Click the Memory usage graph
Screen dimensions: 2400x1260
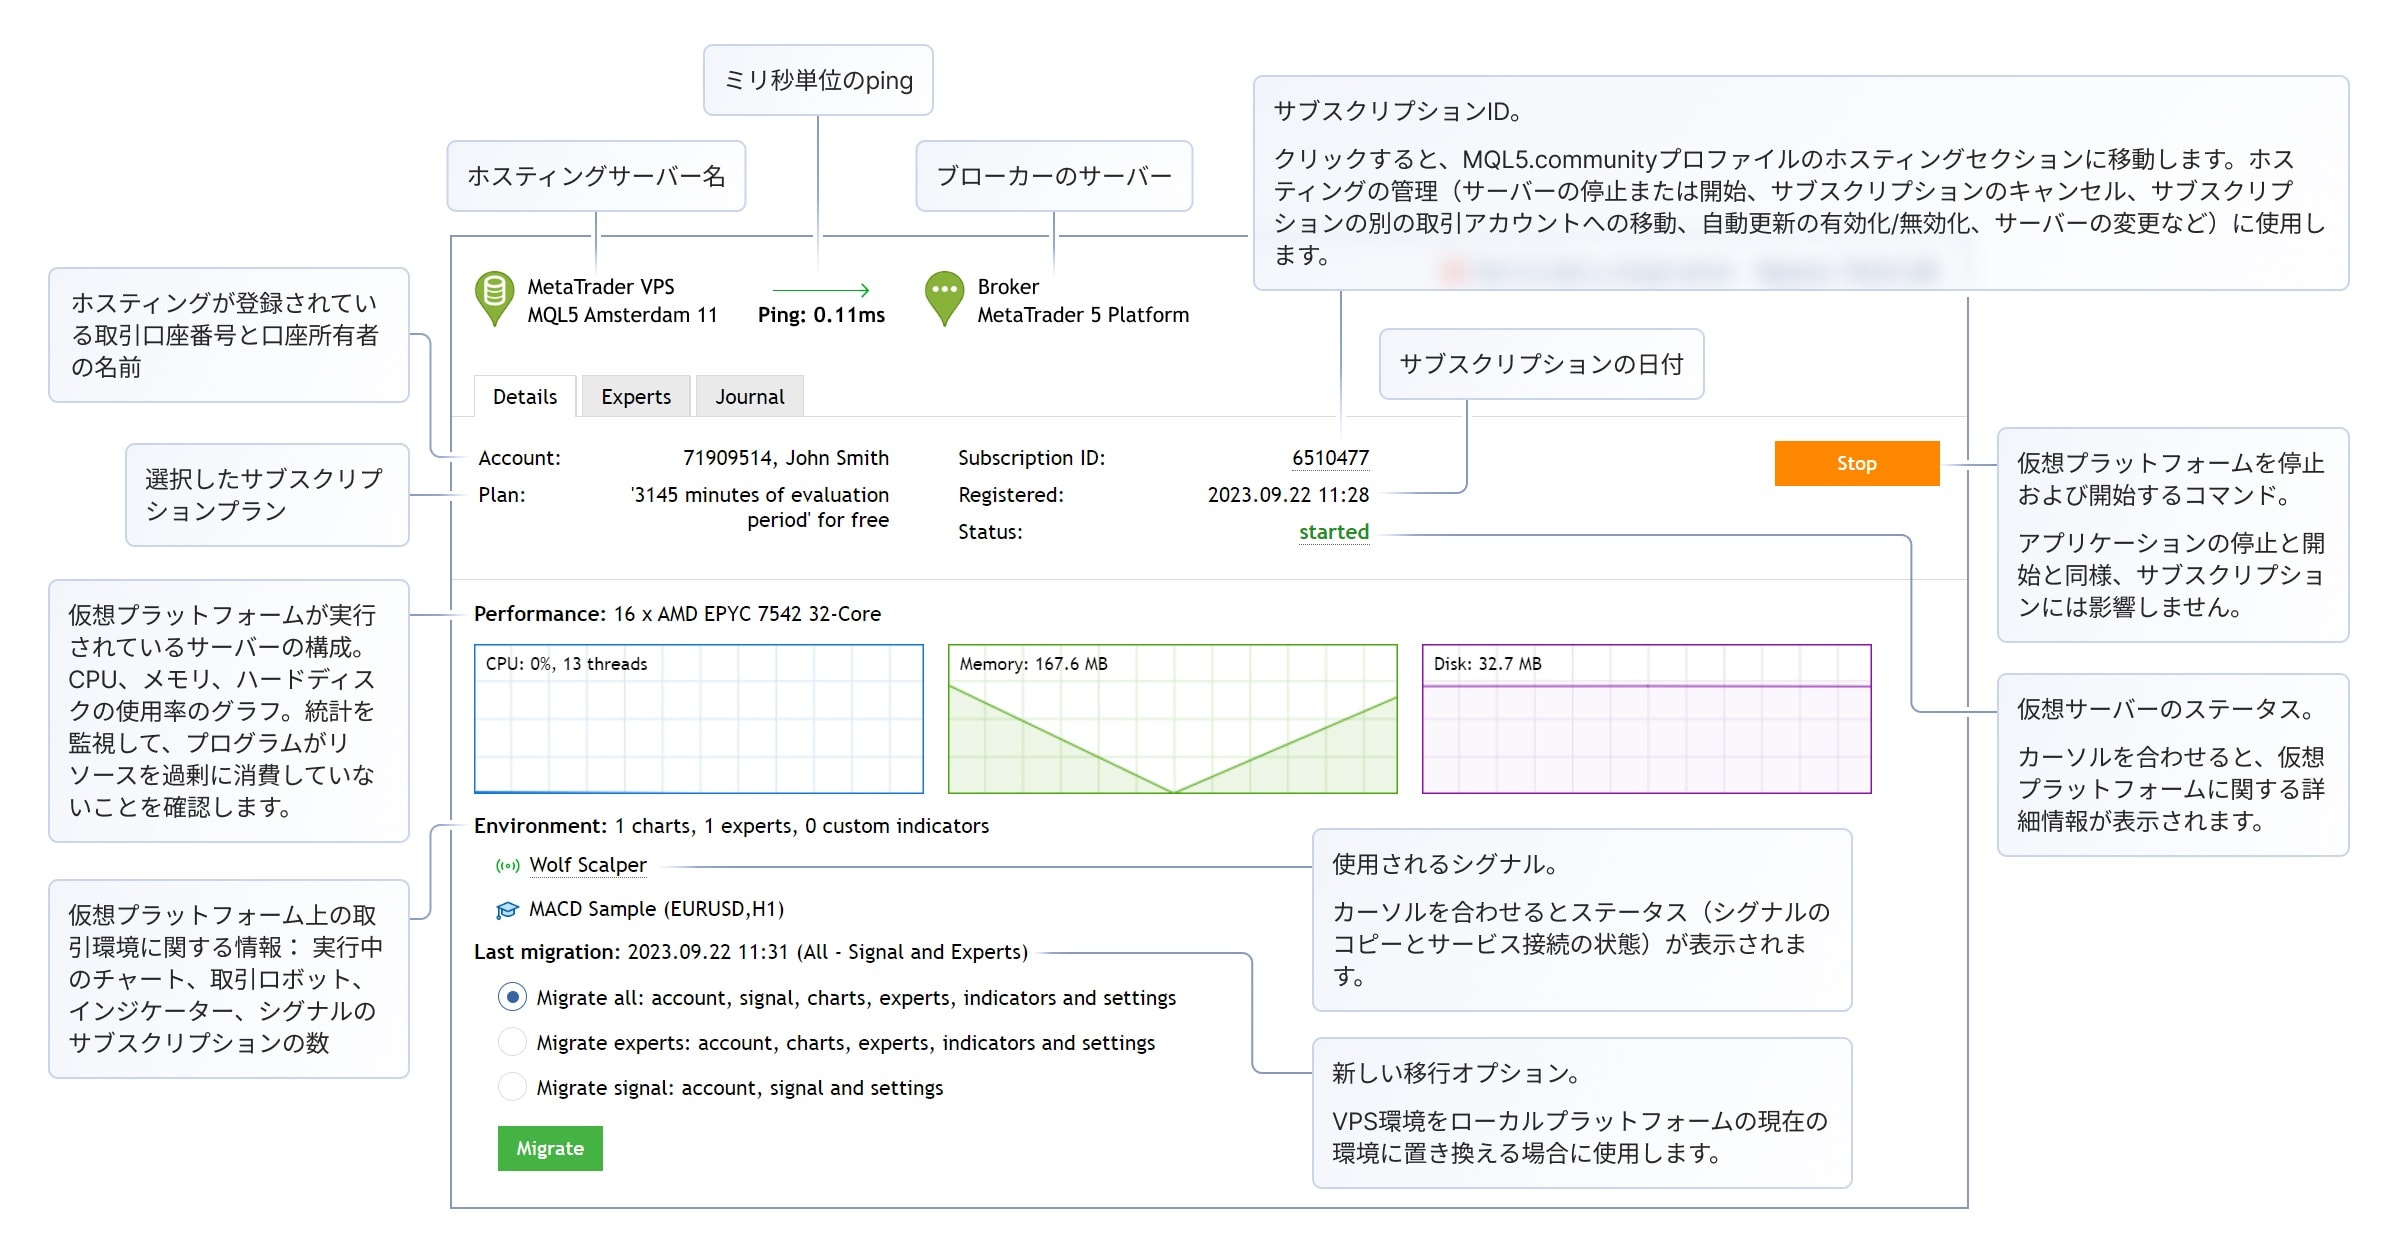[x=1173, y=719]
